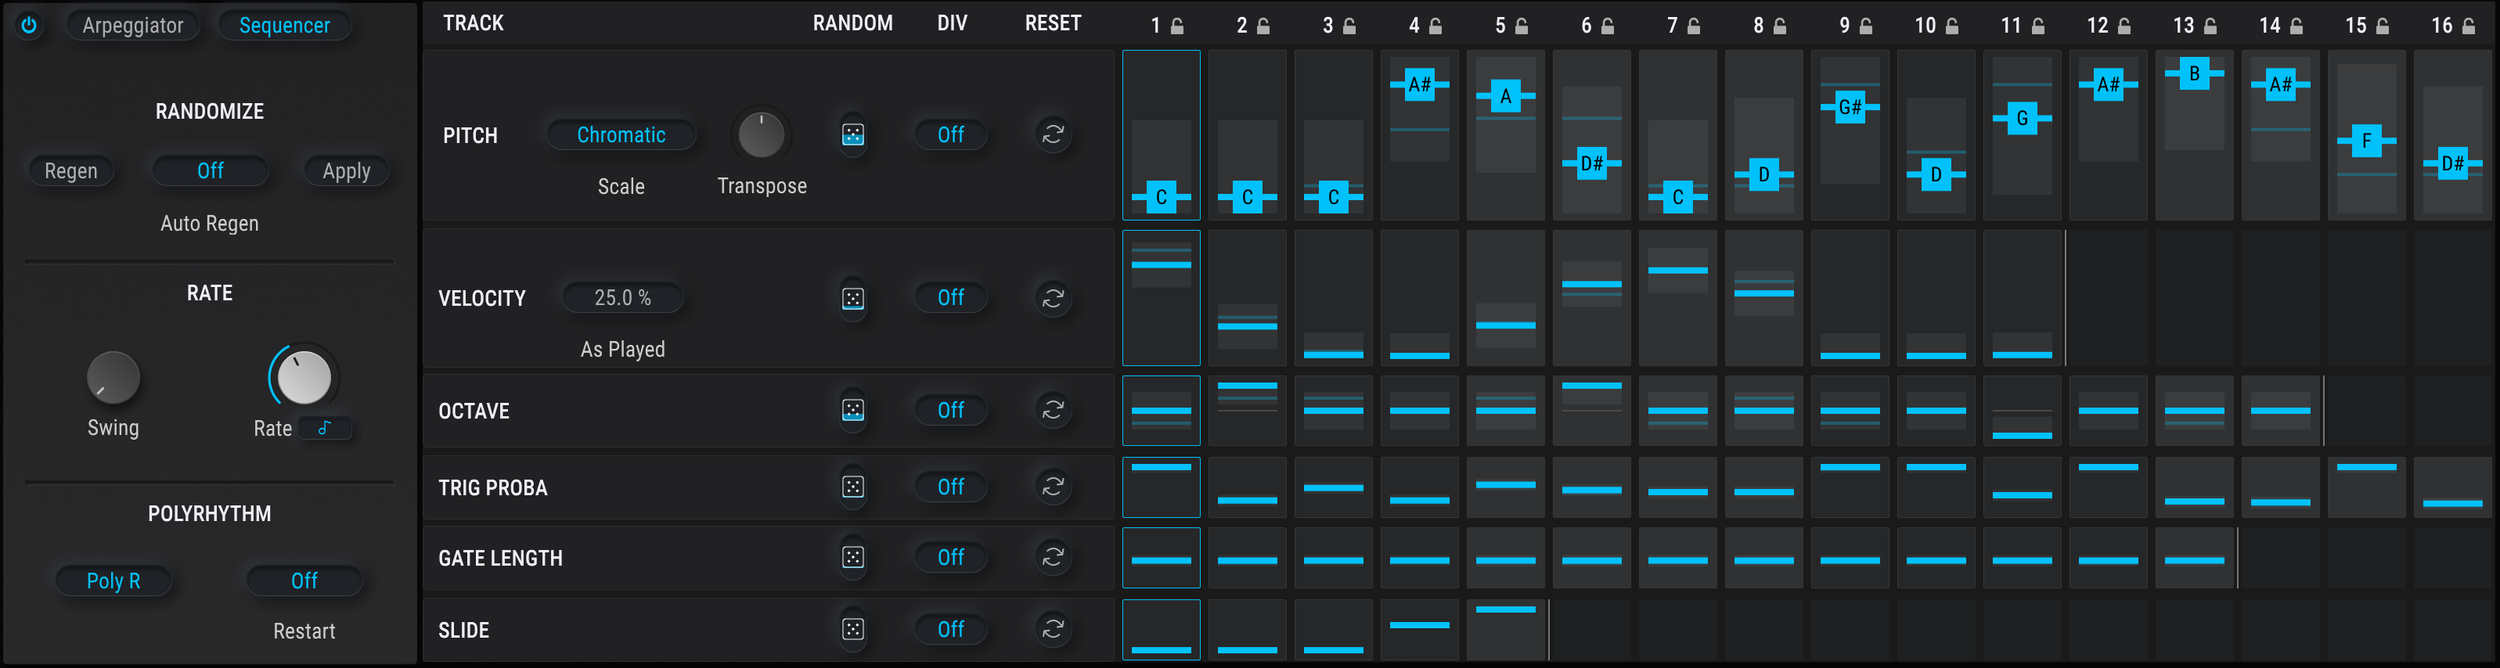Click the lock icon on step 15
Viewport: 2500px width, 668px height.
[2382, 26]
